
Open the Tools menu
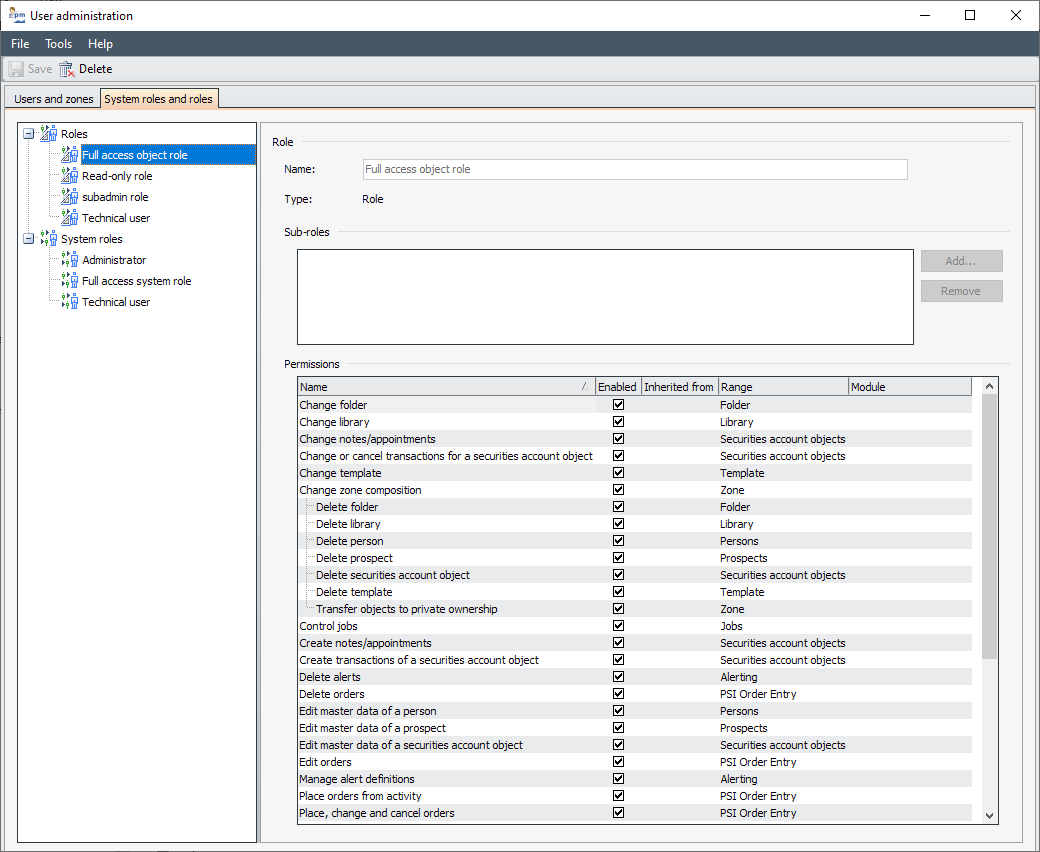coord(59,44)
